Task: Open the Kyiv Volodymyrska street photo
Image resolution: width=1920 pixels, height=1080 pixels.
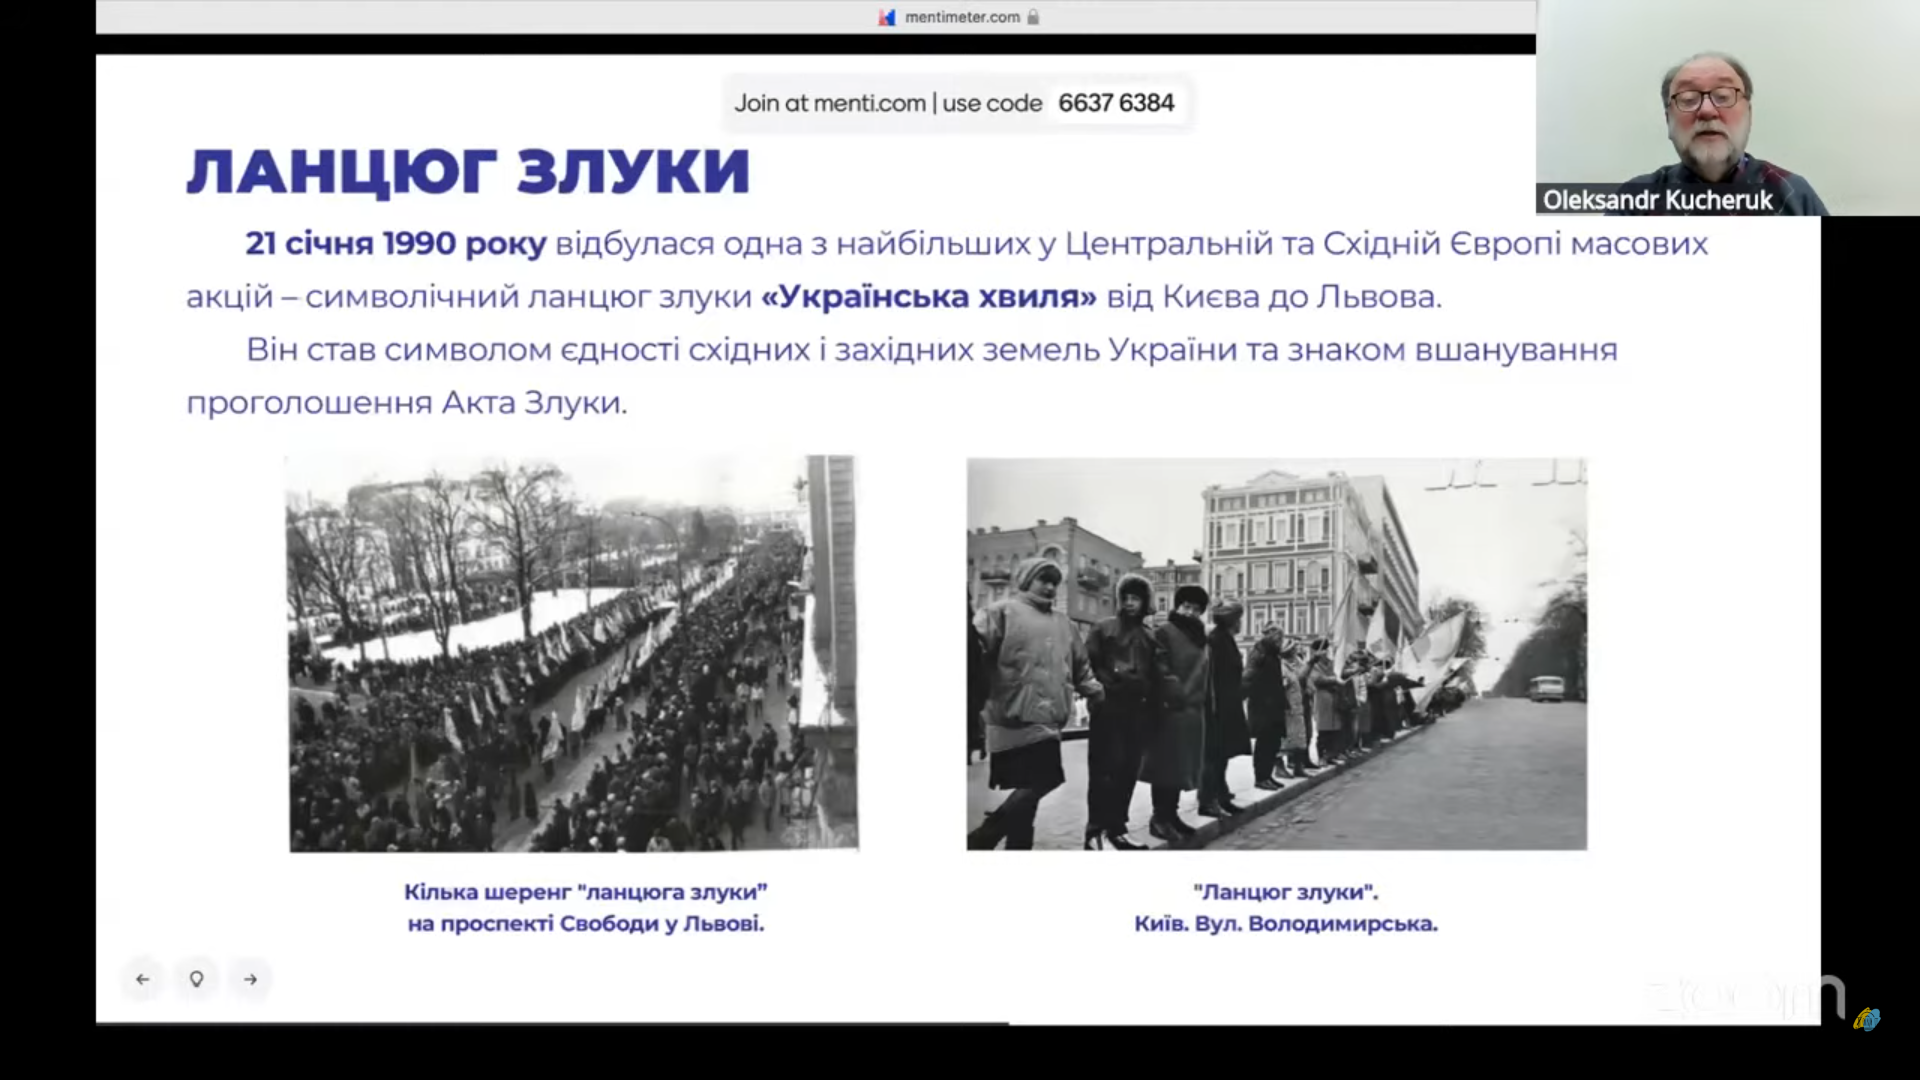Action: 1276,653
